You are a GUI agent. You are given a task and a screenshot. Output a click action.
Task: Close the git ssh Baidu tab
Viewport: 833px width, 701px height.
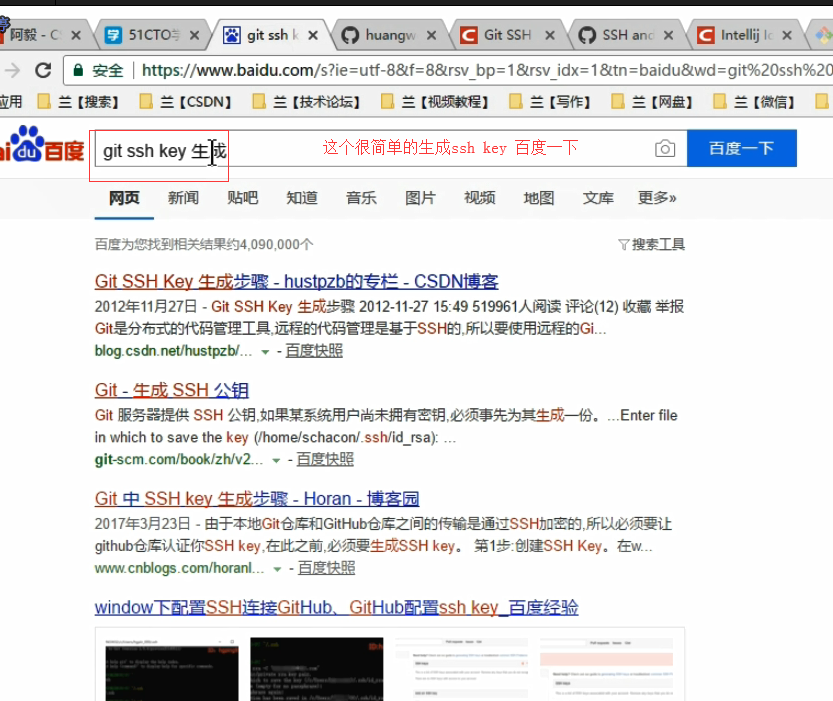pos(313,35)
